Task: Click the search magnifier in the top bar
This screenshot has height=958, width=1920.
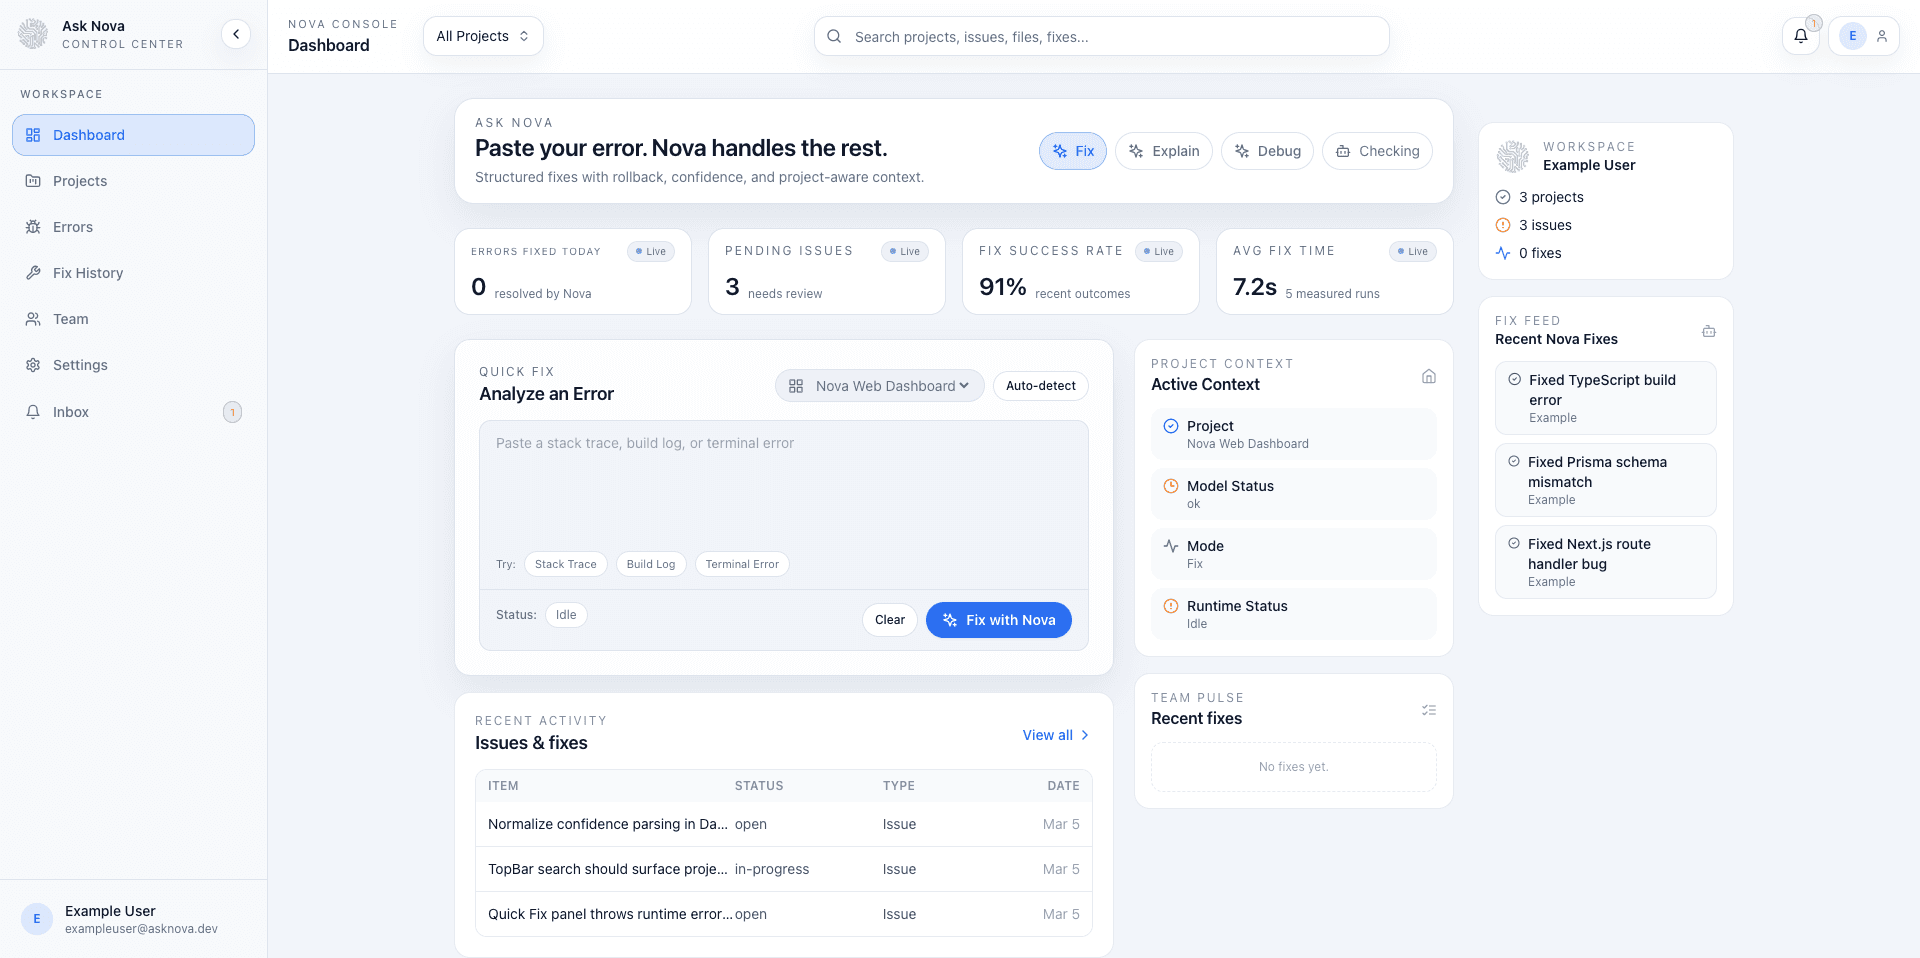Action: (x=834, y=36)
